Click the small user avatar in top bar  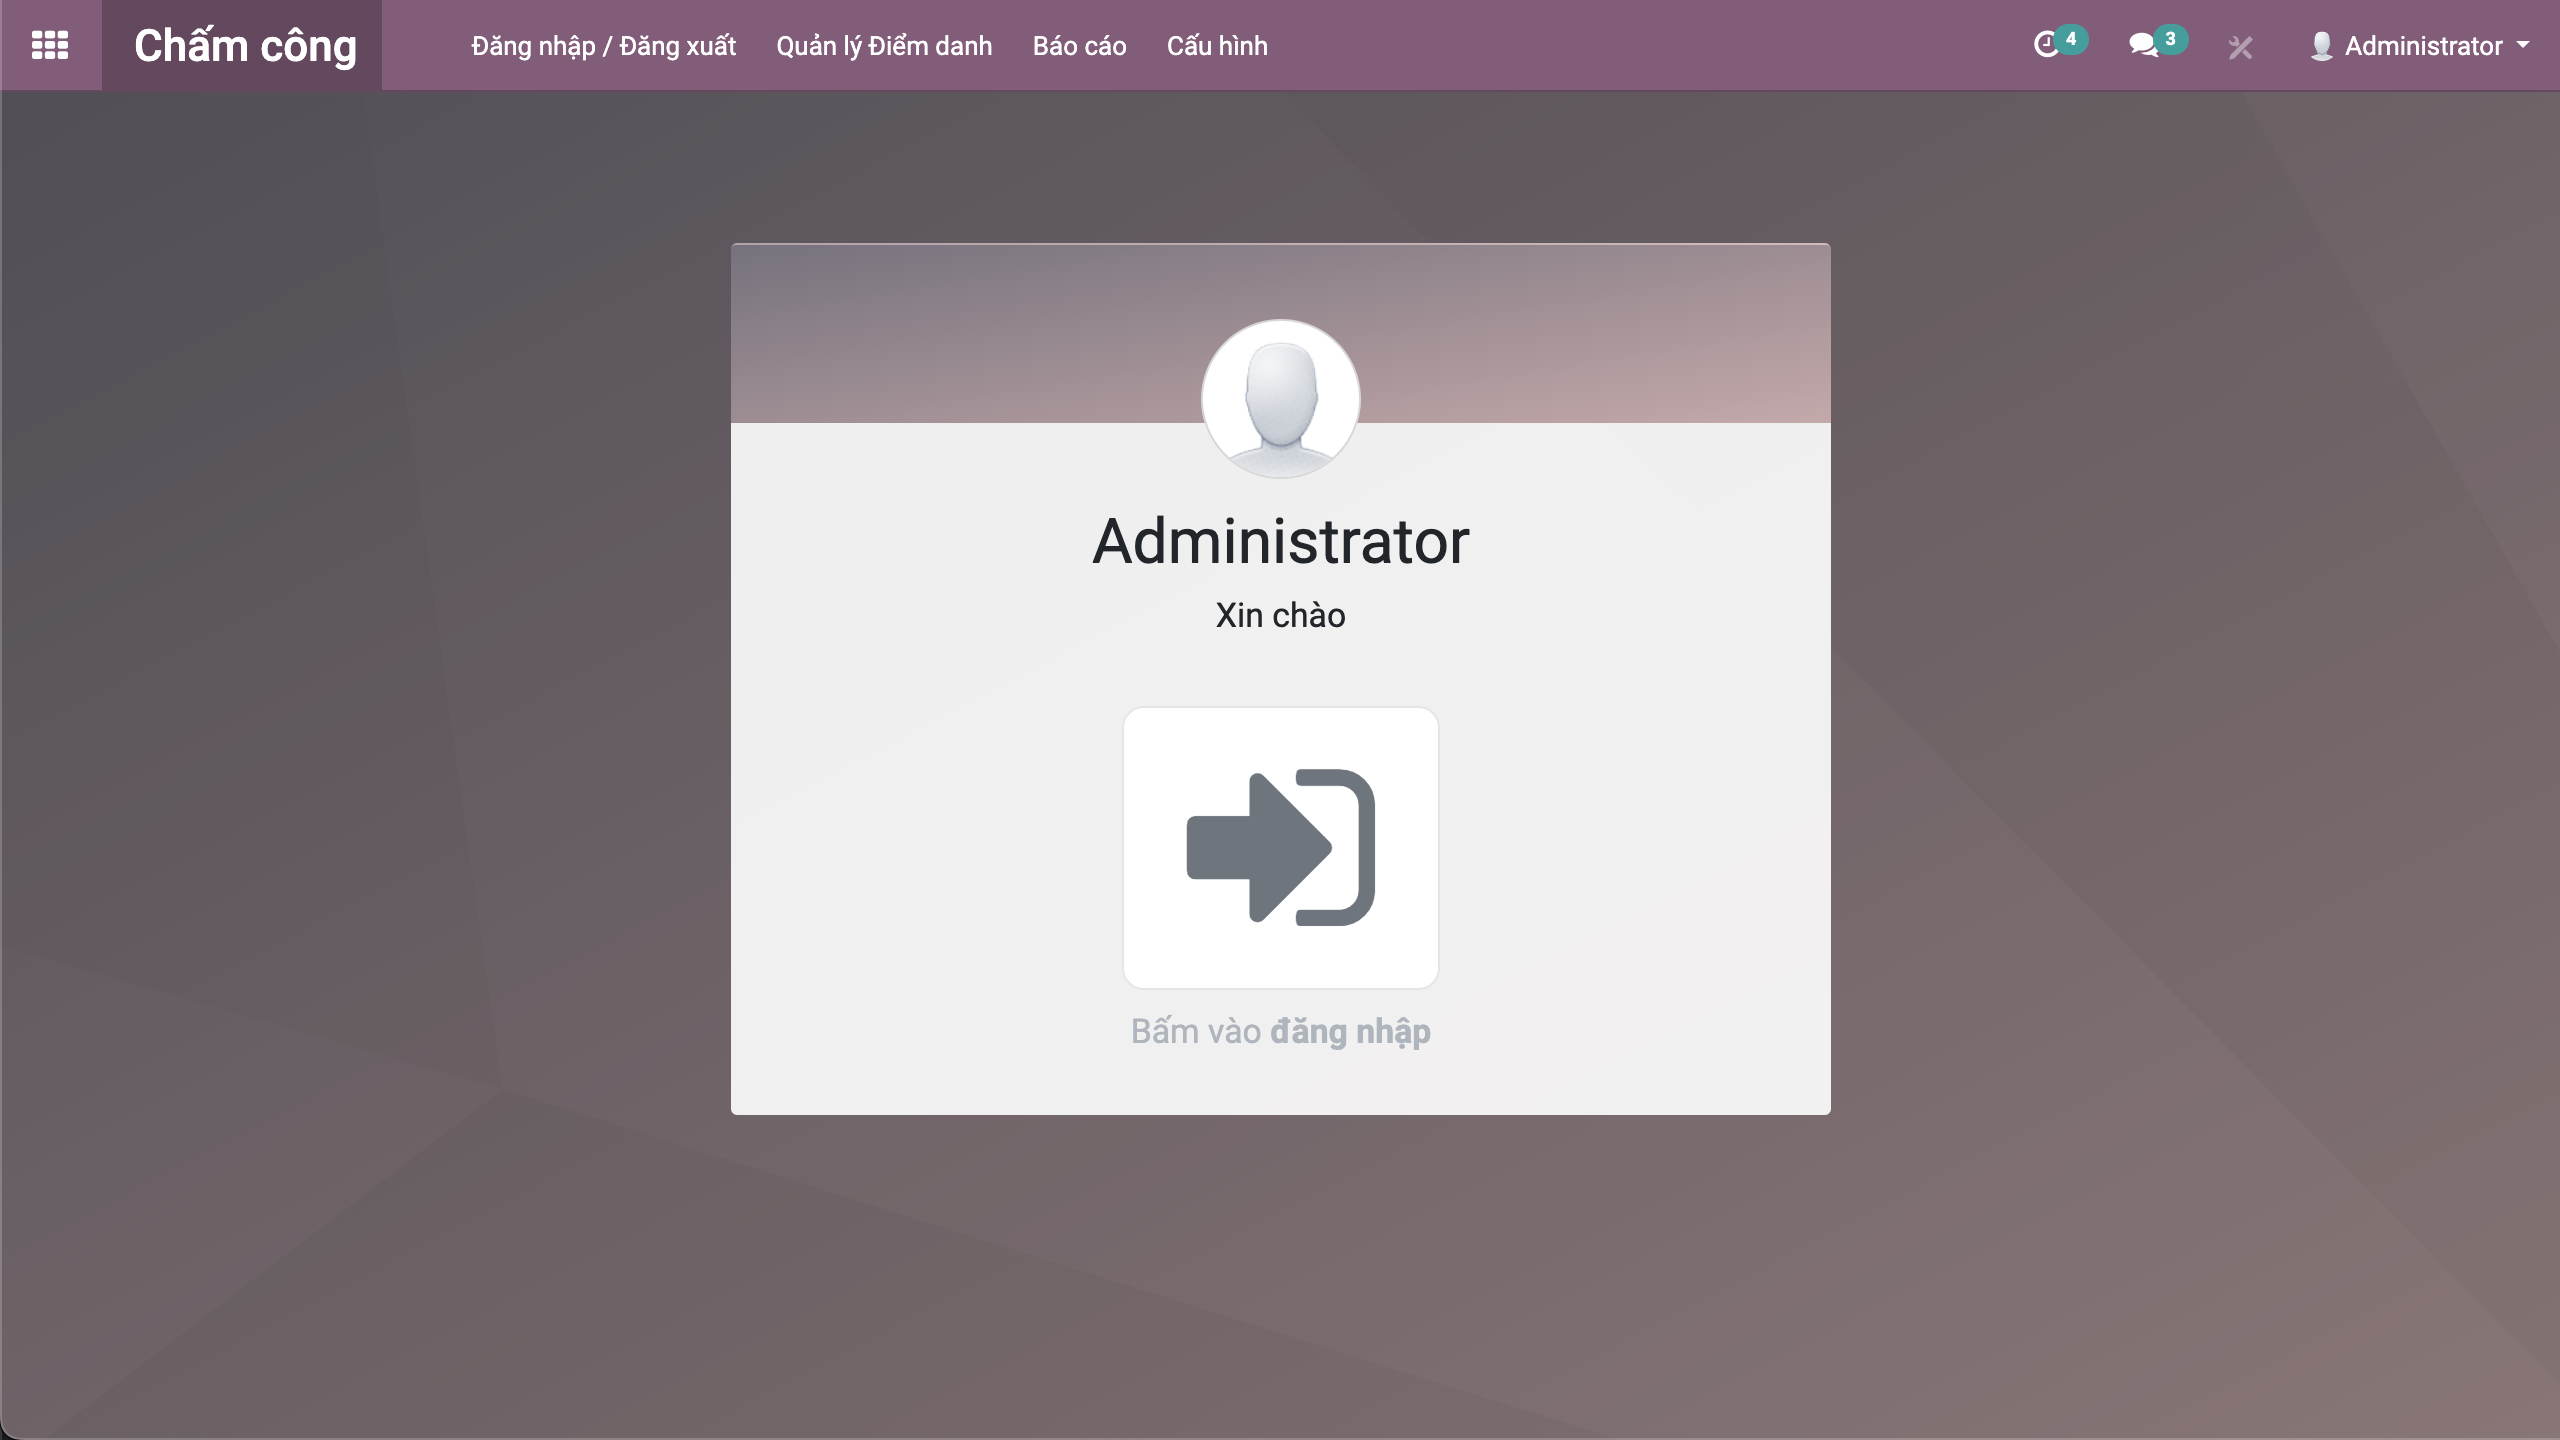click(x=2321, y=46)
